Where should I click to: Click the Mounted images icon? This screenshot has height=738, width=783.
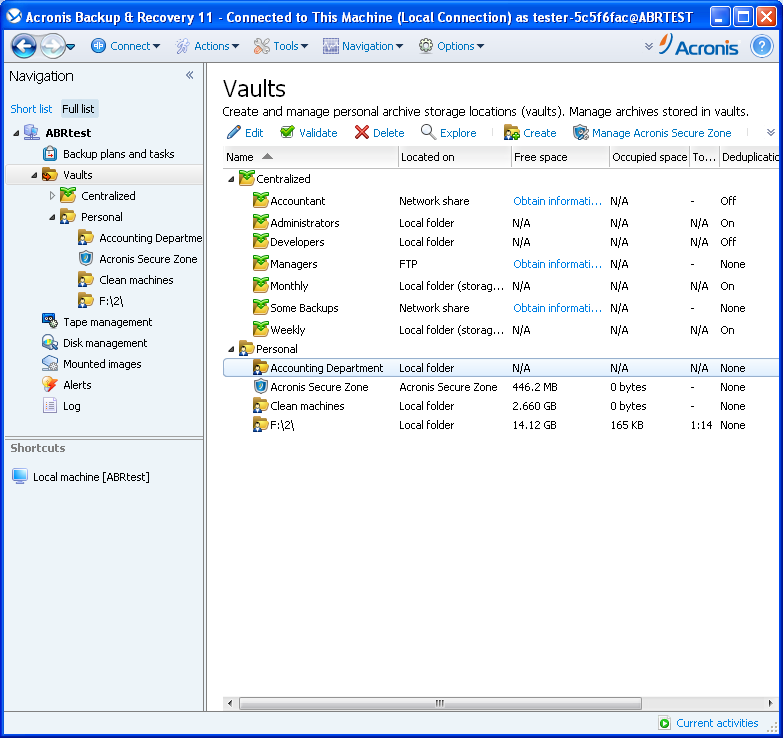tap(49, 363)
